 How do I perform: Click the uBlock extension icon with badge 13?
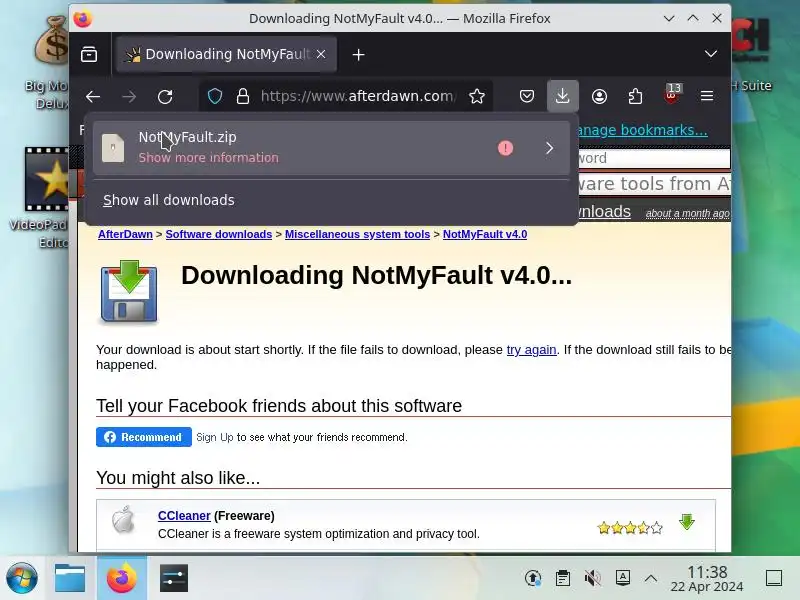(x=672, y=95)
